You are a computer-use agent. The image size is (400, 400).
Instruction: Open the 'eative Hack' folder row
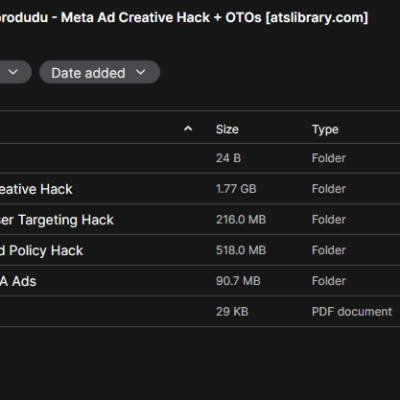click(x=200, y=189)
